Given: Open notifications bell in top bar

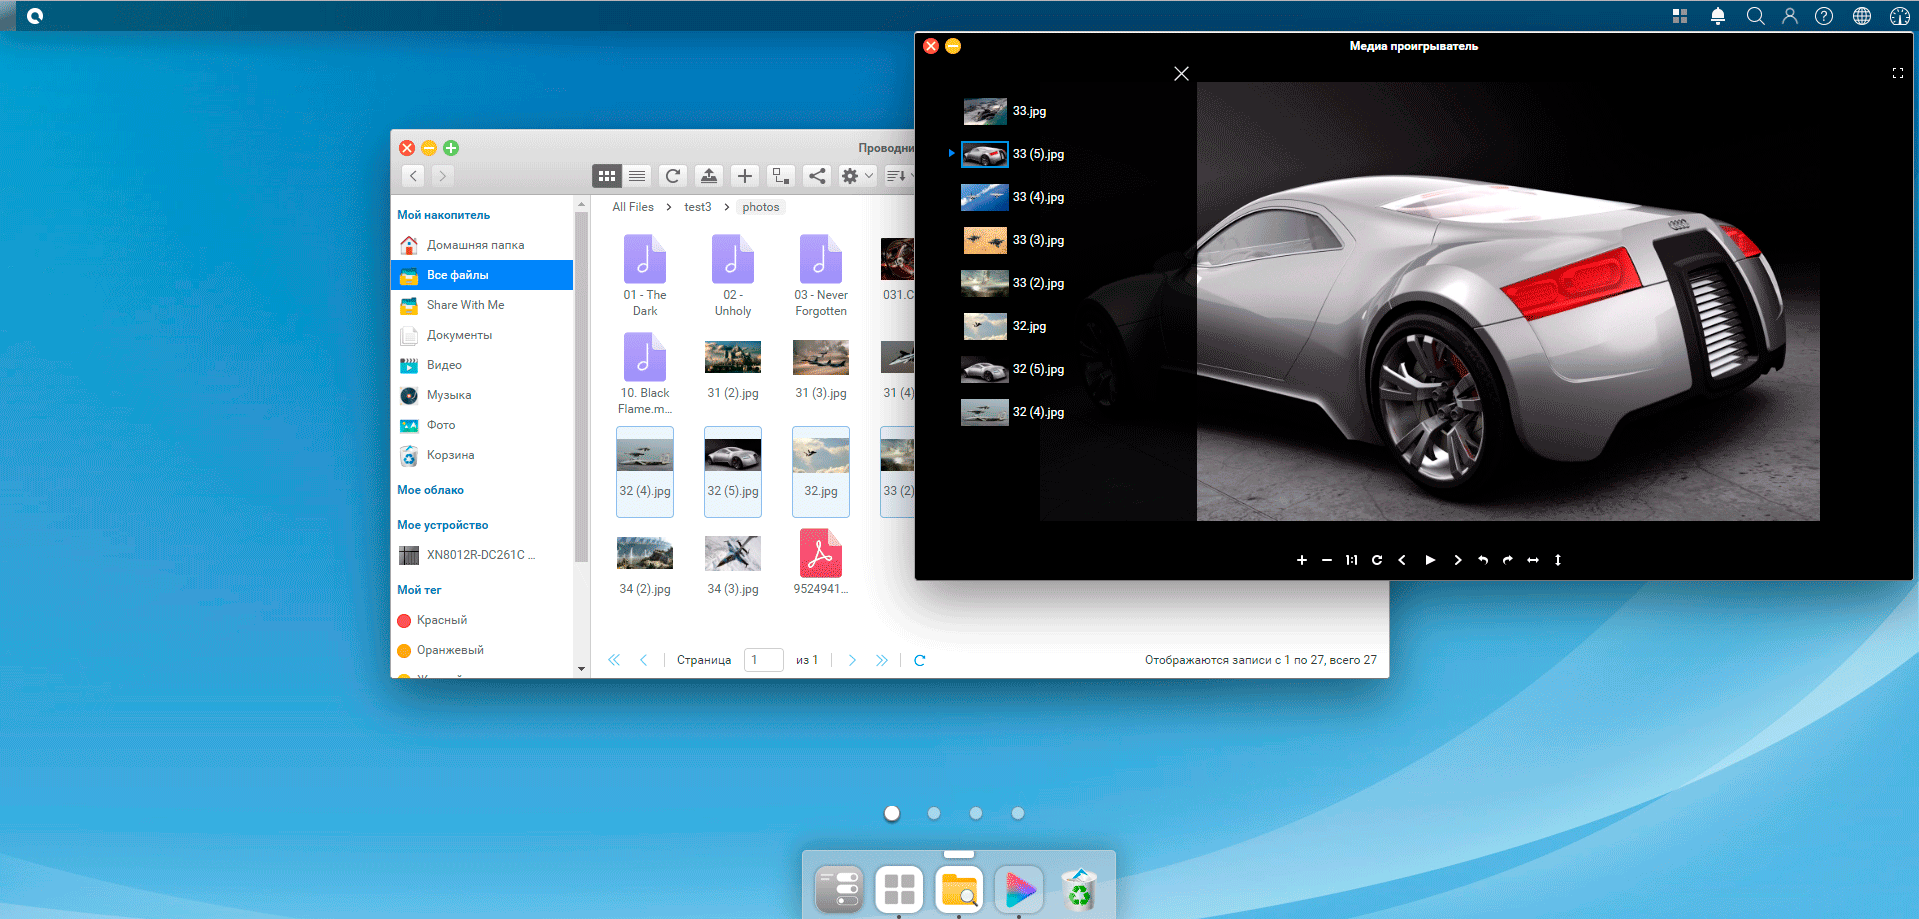Looking at the screenshot, I should pos(1718,16).
